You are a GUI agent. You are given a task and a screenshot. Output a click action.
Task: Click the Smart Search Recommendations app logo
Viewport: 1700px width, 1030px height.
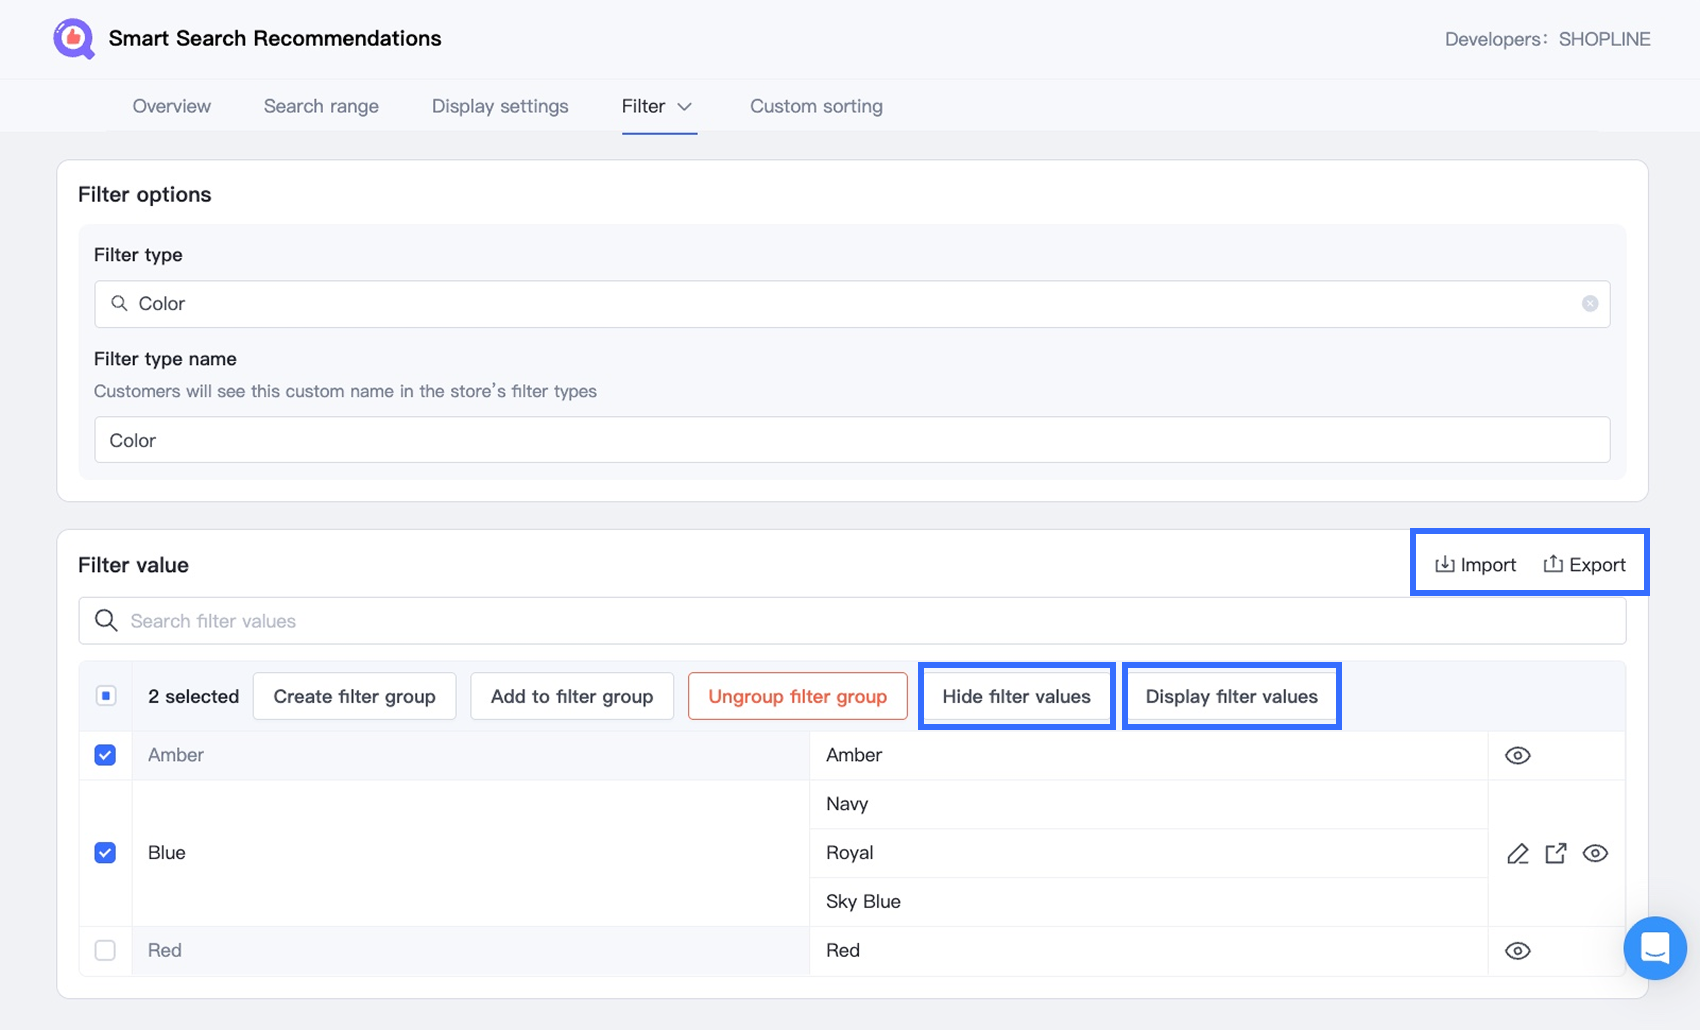(74, 39)
